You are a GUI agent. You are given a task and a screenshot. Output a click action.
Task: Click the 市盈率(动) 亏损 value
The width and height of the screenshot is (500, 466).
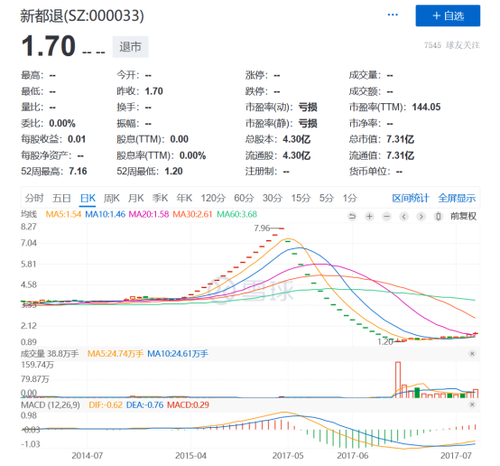[x=307, y=107]
